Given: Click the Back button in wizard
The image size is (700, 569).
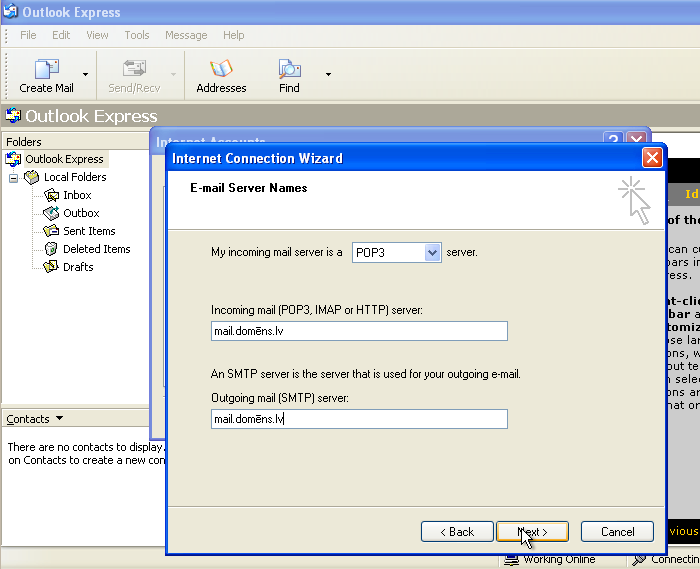Looking at the screenshot, I should [457, 532].
